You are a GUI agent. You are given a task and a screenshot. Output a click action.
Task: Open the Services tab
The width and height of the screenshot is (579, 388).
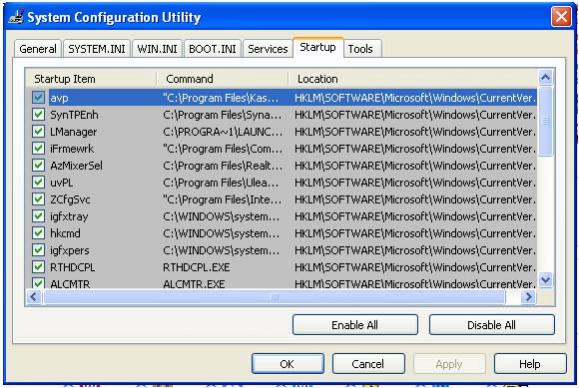[268, 49]
